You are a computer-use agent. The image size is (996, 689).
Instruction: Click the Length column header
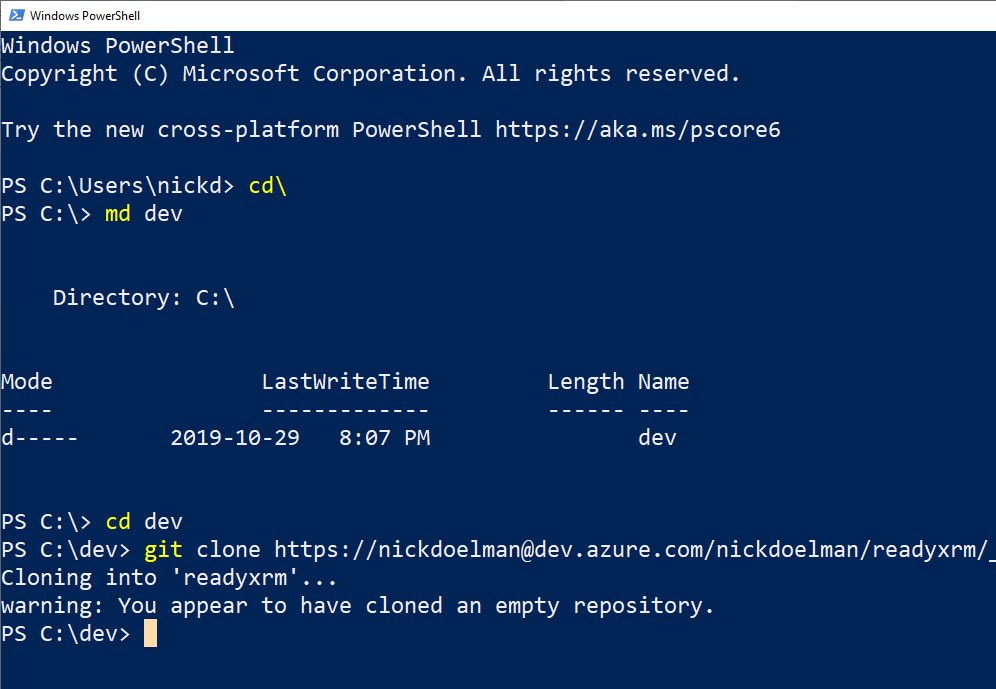(x=585, y=382)
